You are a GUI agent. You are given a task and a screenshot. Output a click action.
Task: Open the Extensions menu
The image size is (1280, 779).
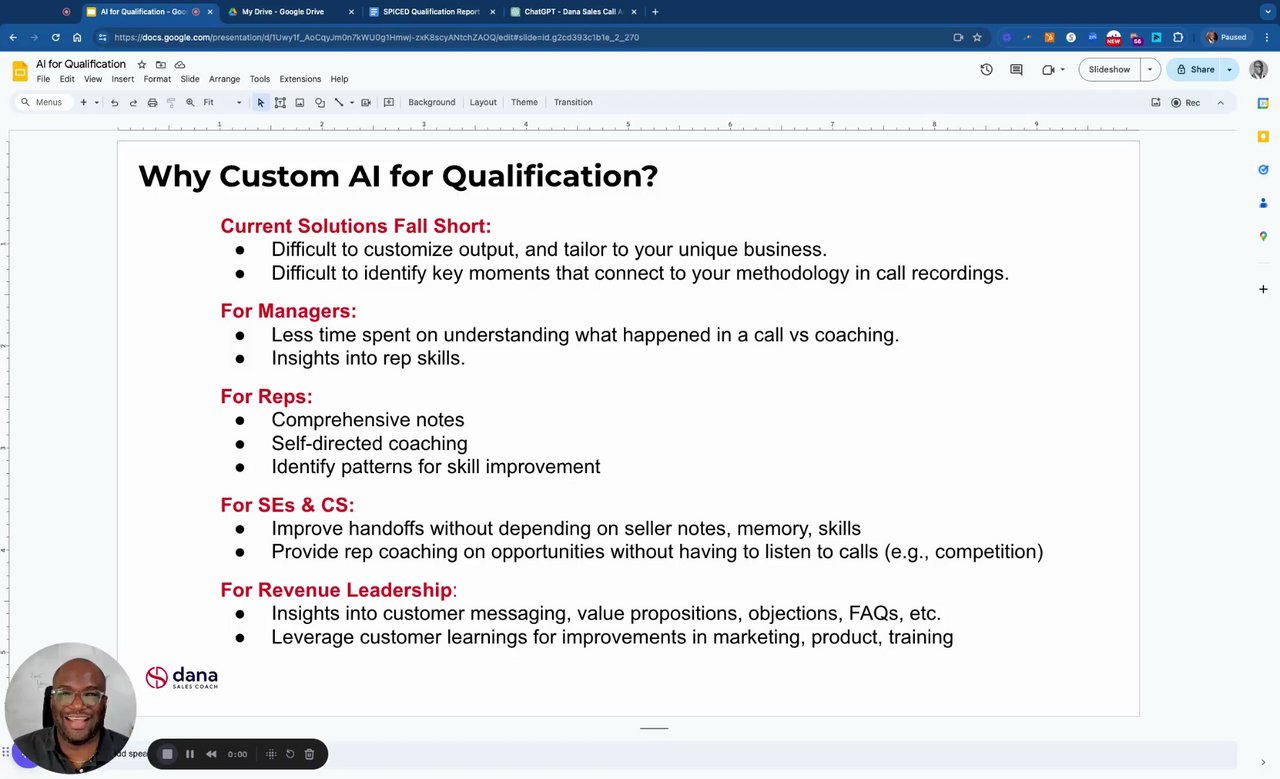[300, 79]
